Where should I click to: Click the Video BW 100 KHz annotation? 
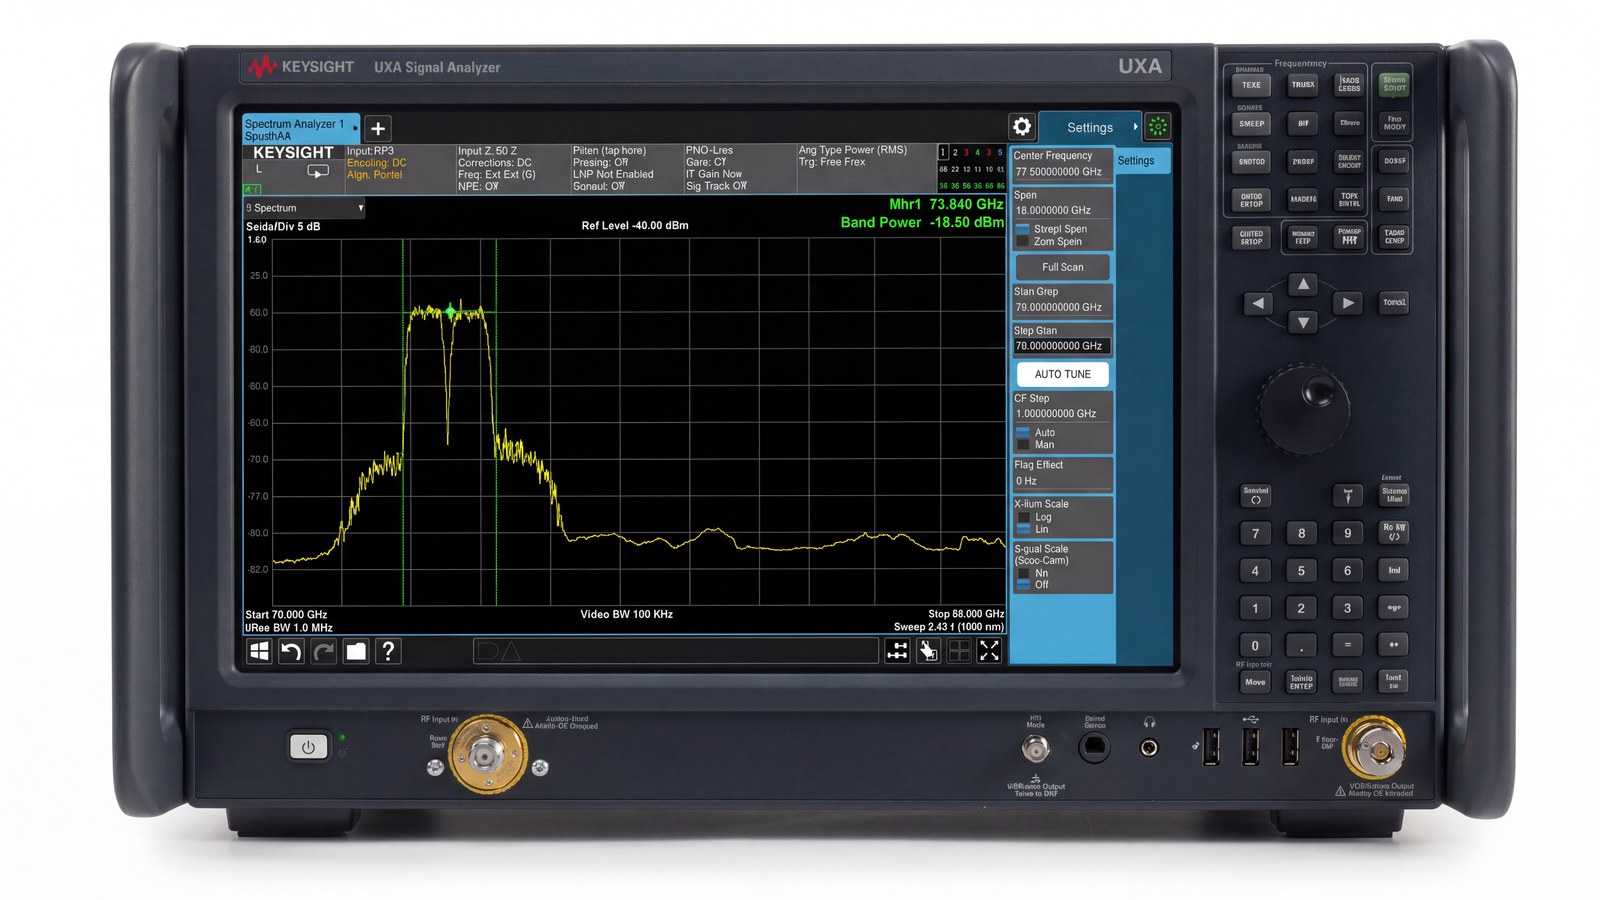[627, 614]
